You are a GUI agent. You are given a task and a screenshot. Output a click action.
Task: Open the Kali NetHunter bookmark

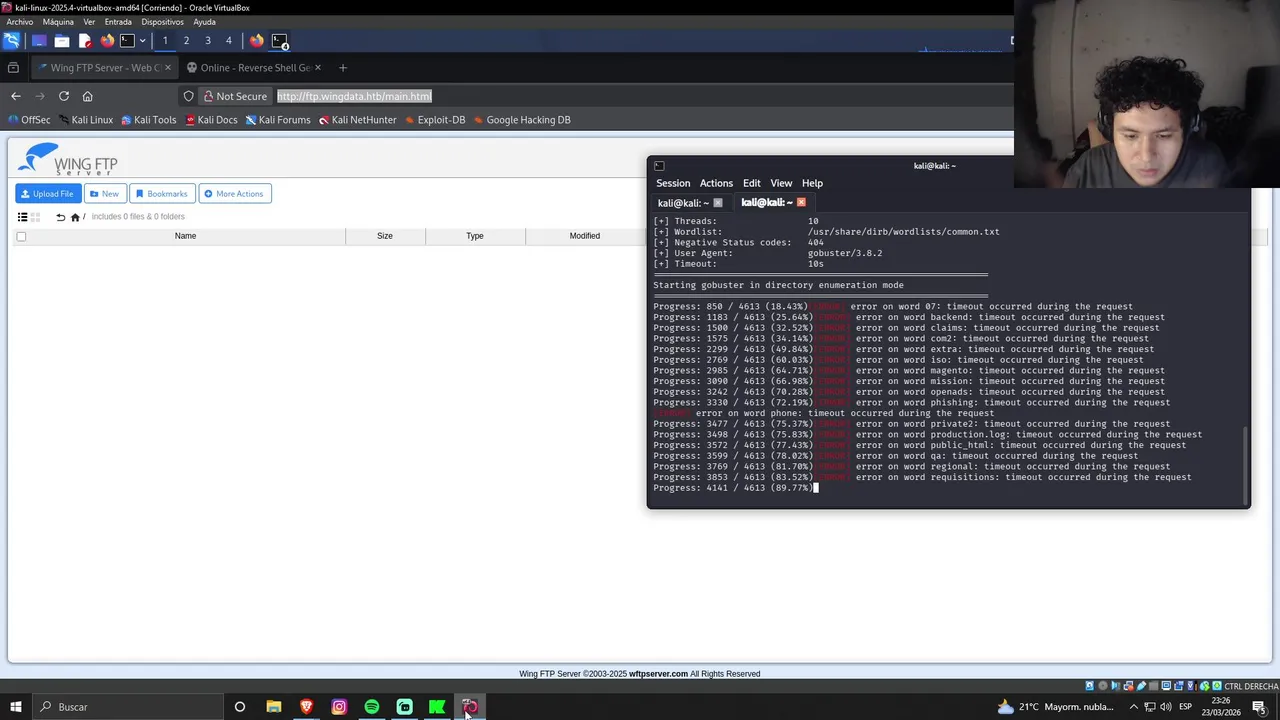(x=357, y=120)
